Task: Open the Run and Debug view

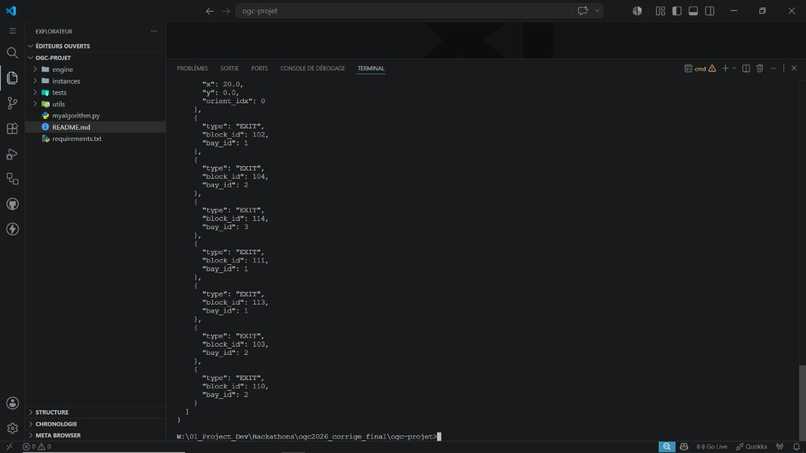Action: pyautogui.click(x=12, y=154)
